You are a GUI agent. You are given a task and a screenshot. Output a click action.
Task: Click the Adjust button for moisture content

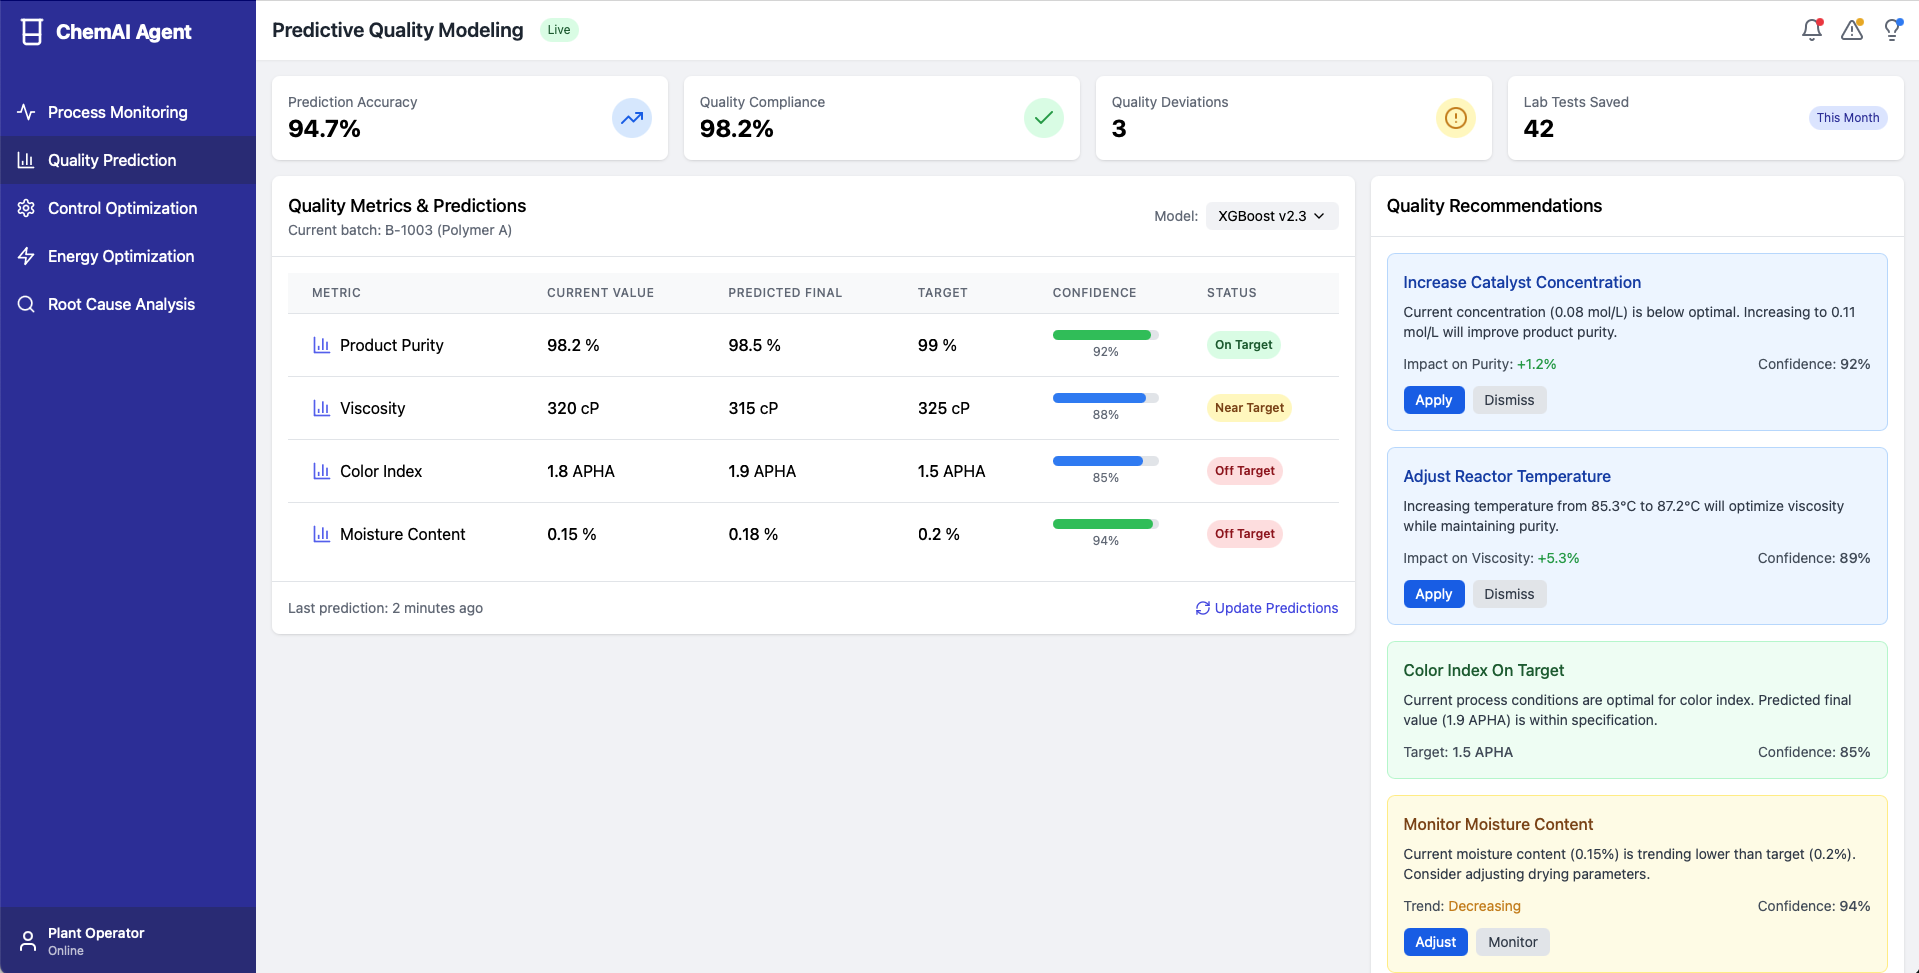(1435, 942)
